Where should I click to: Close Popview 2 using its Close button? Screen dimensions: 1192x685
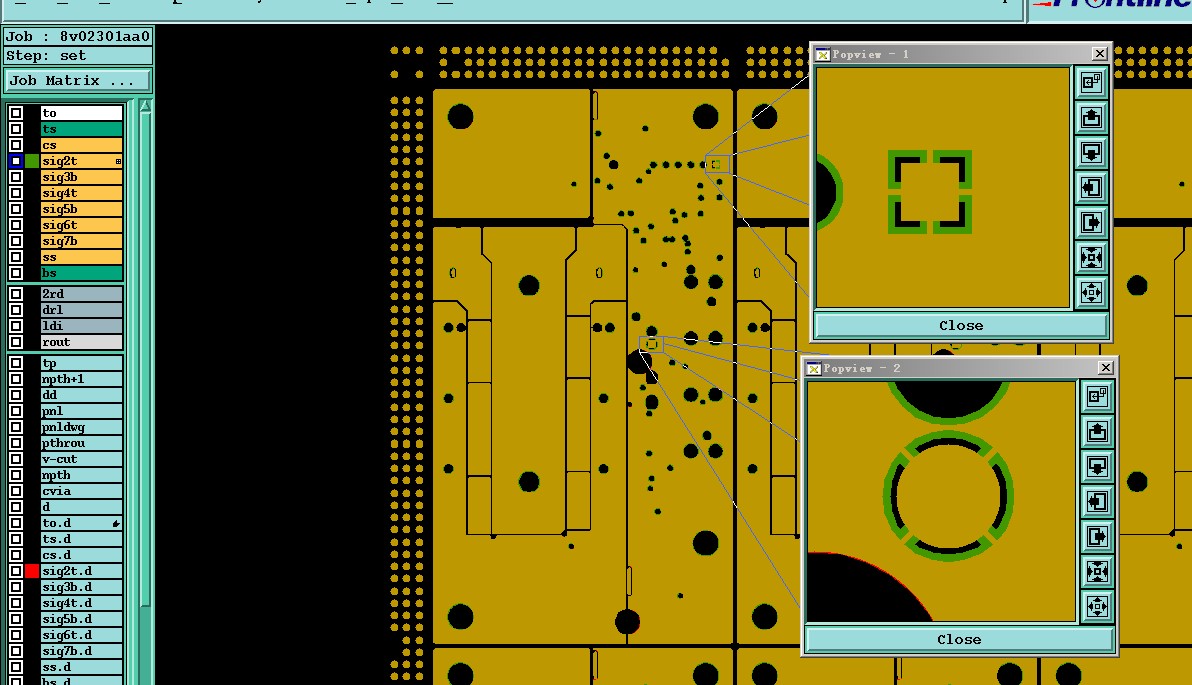[959, 639]
